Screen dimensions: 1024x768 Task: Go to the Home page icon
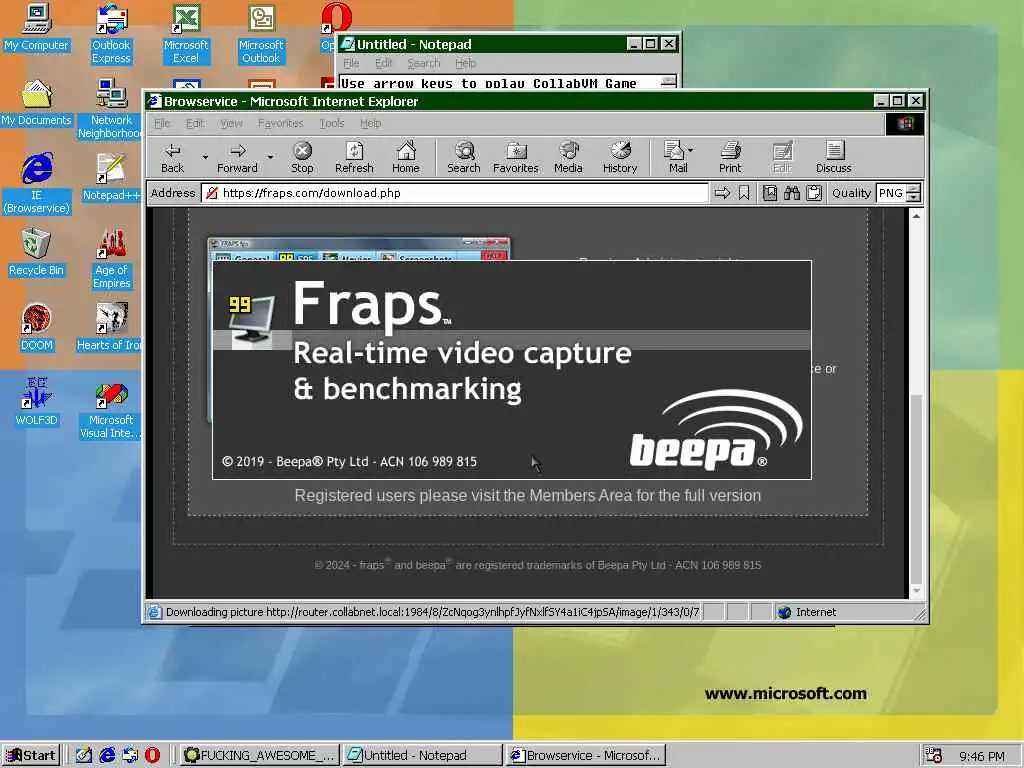tap(406, 158)
